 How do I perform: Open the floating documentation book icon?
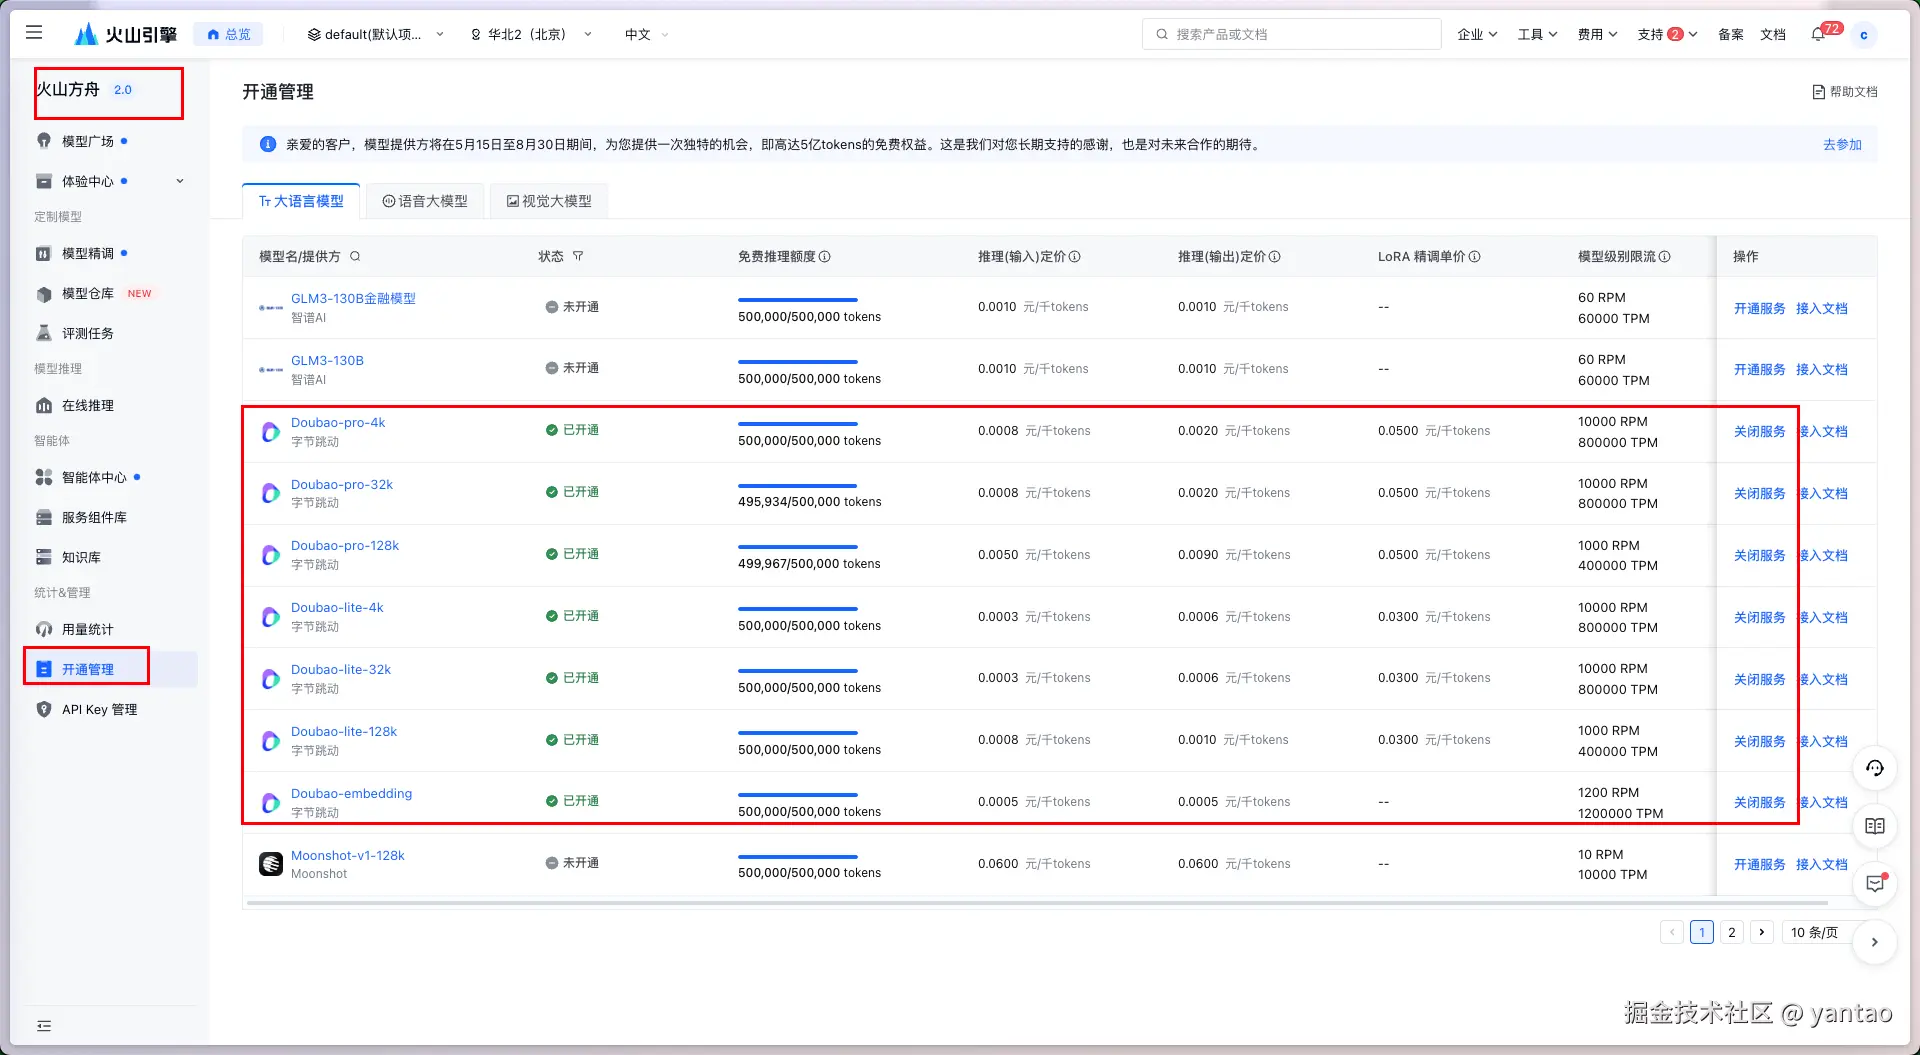click(1875, 826)
